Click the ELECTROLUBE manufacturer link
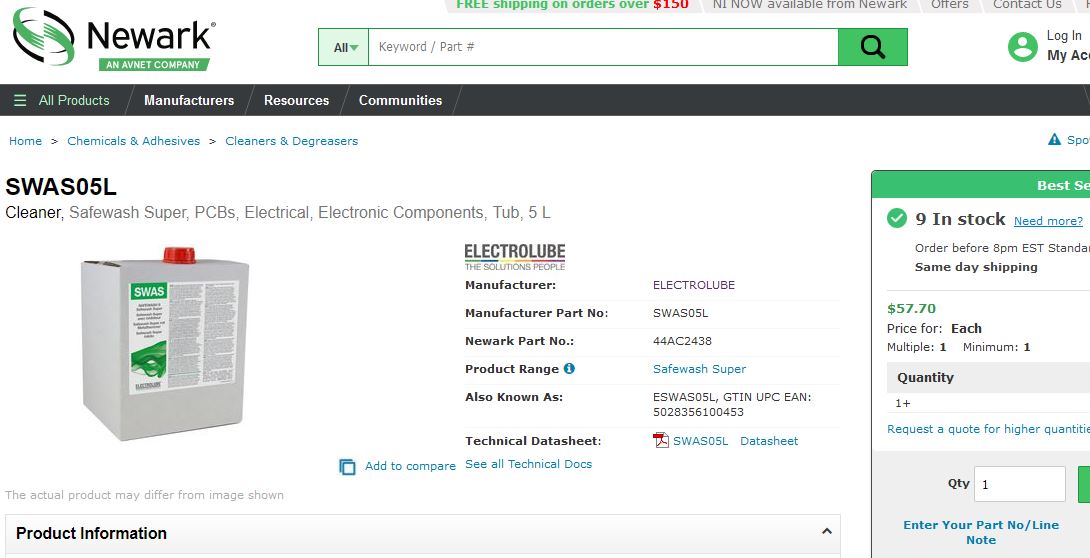Image resolution: width=1090 pixels, height=558 pixels. [x=694, y=285]
